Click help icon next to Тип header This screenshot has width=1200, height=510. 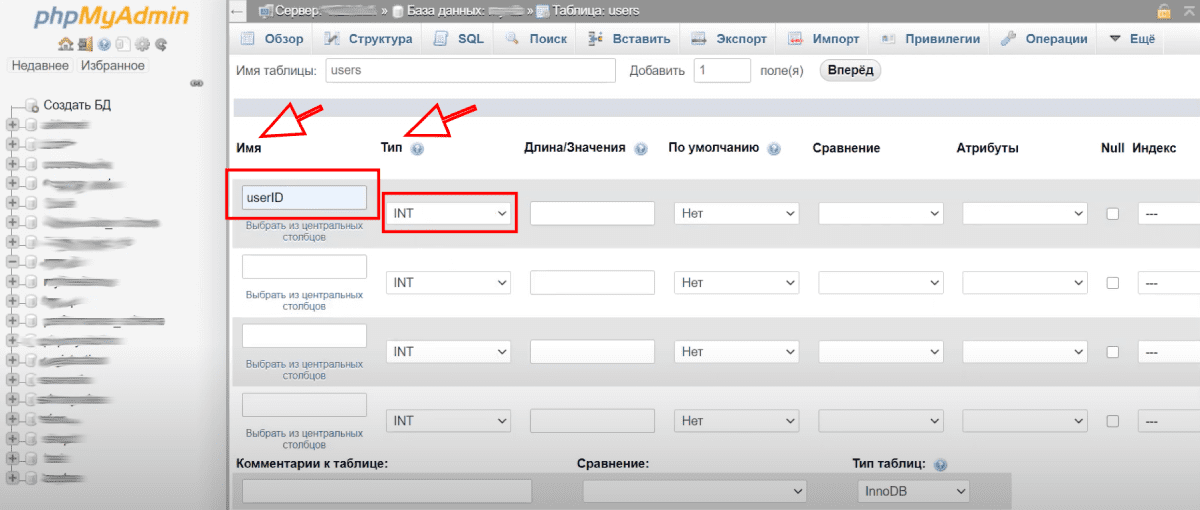click(x=417, y=148)
